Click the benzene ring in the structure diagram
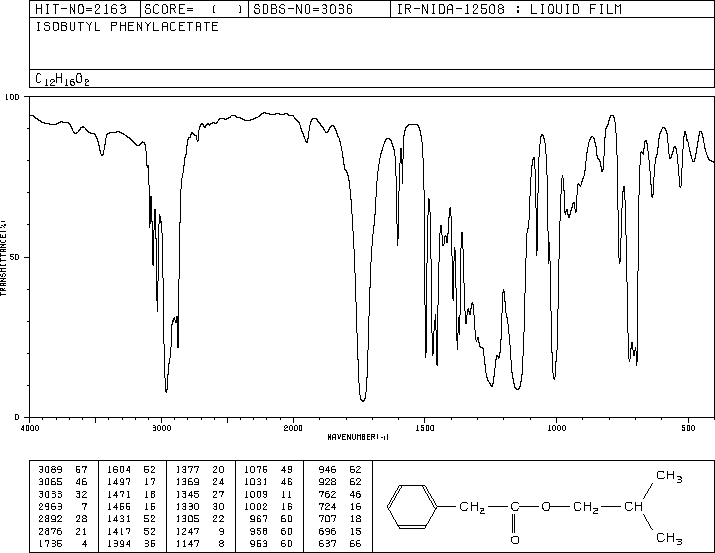 click(x=413, y=506)
